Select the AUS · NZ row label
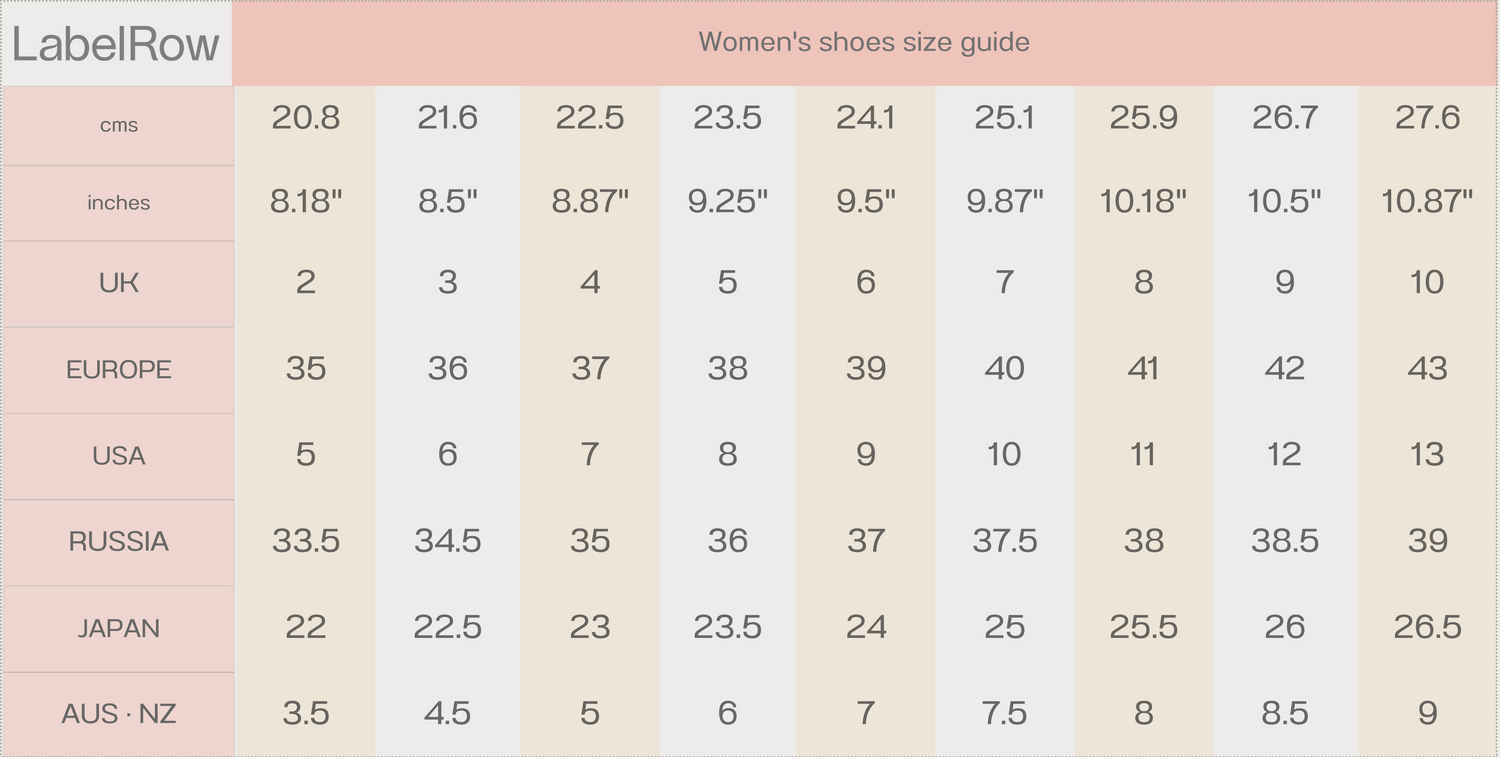 pyautogui.click(x=118, y=714)
